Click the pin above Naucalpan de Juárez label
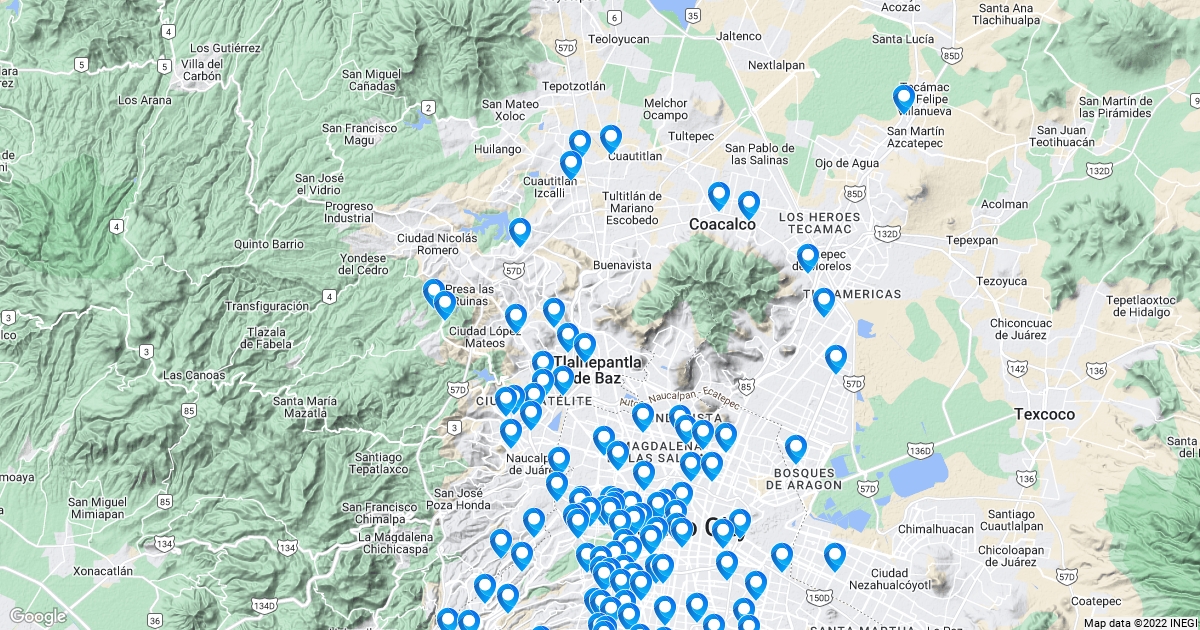 coord(511,433)
